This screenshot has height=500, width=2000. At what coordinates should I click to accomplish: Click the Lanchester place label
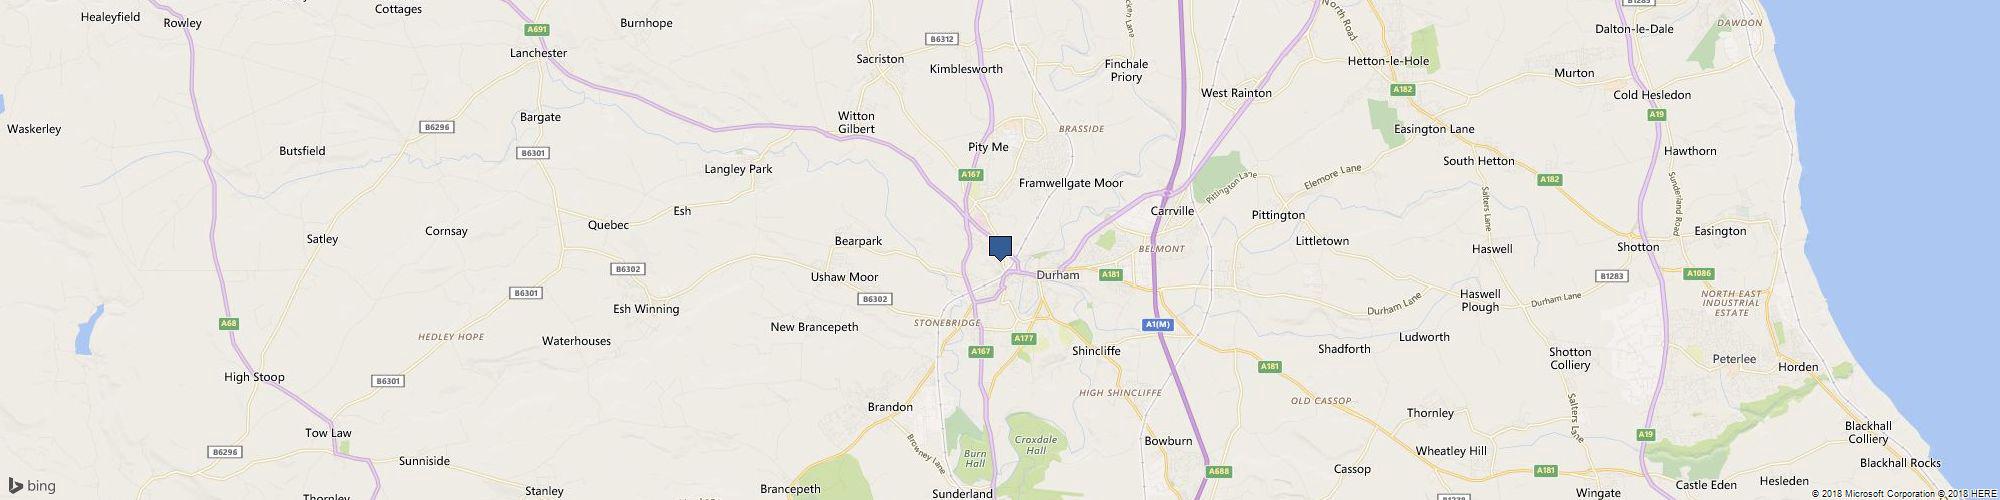(538, 53)
